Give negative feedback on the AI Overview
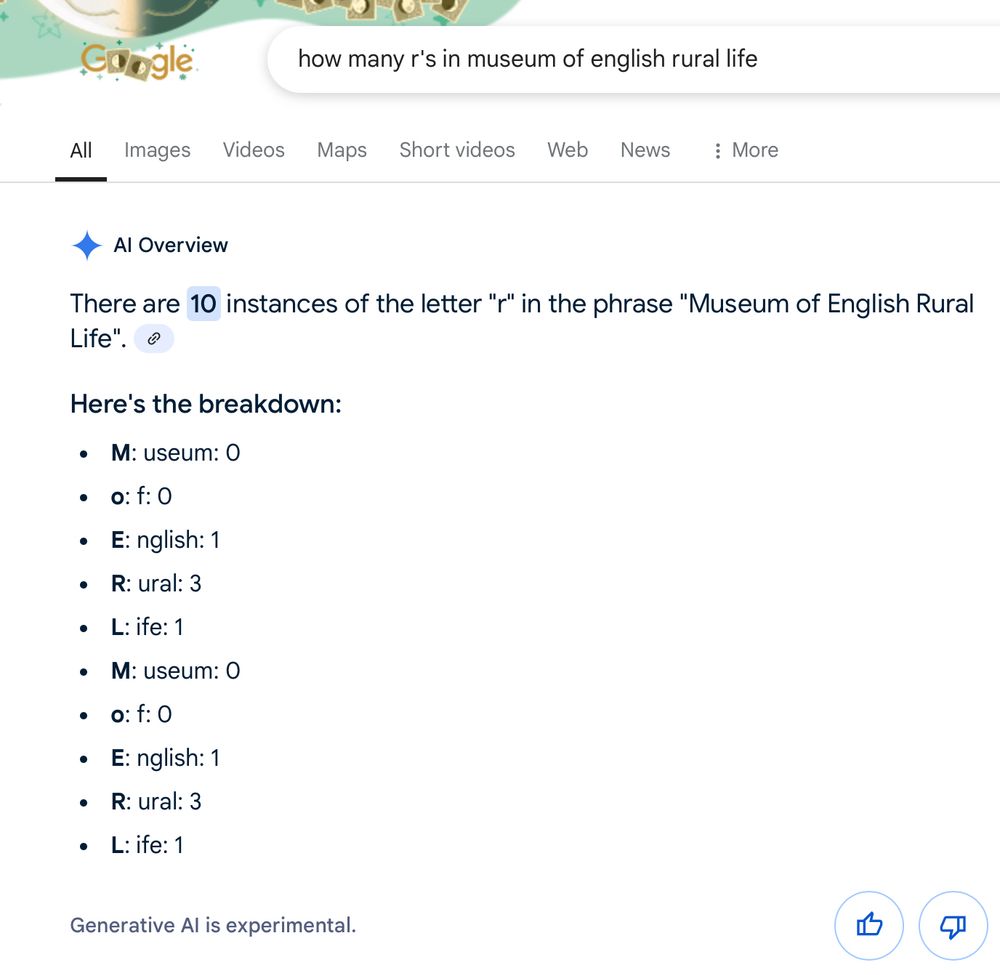Image resolution: width=1000 pixels, height=975 pixels. point(951,926)
